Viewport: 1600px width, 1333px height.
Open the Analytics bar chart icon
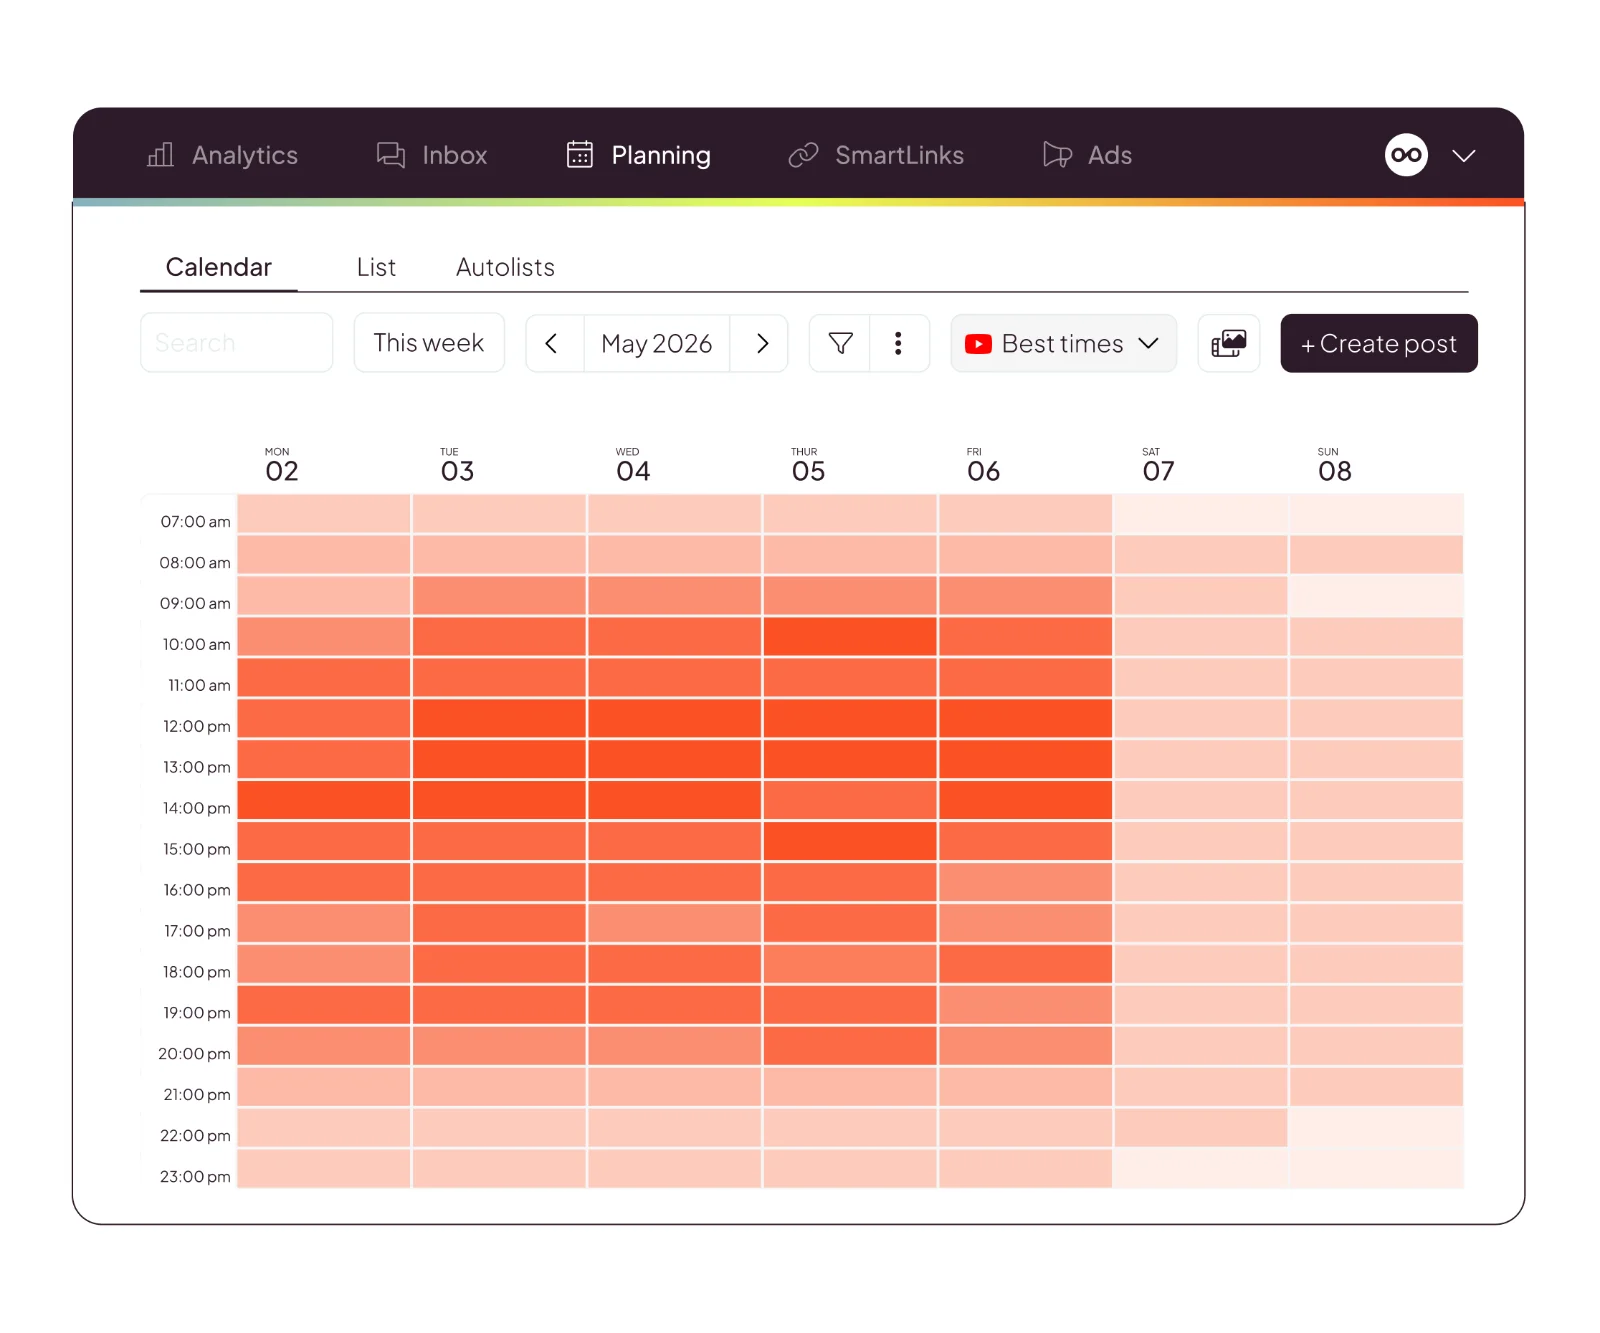pyautogui.click(x=160, y=155)
